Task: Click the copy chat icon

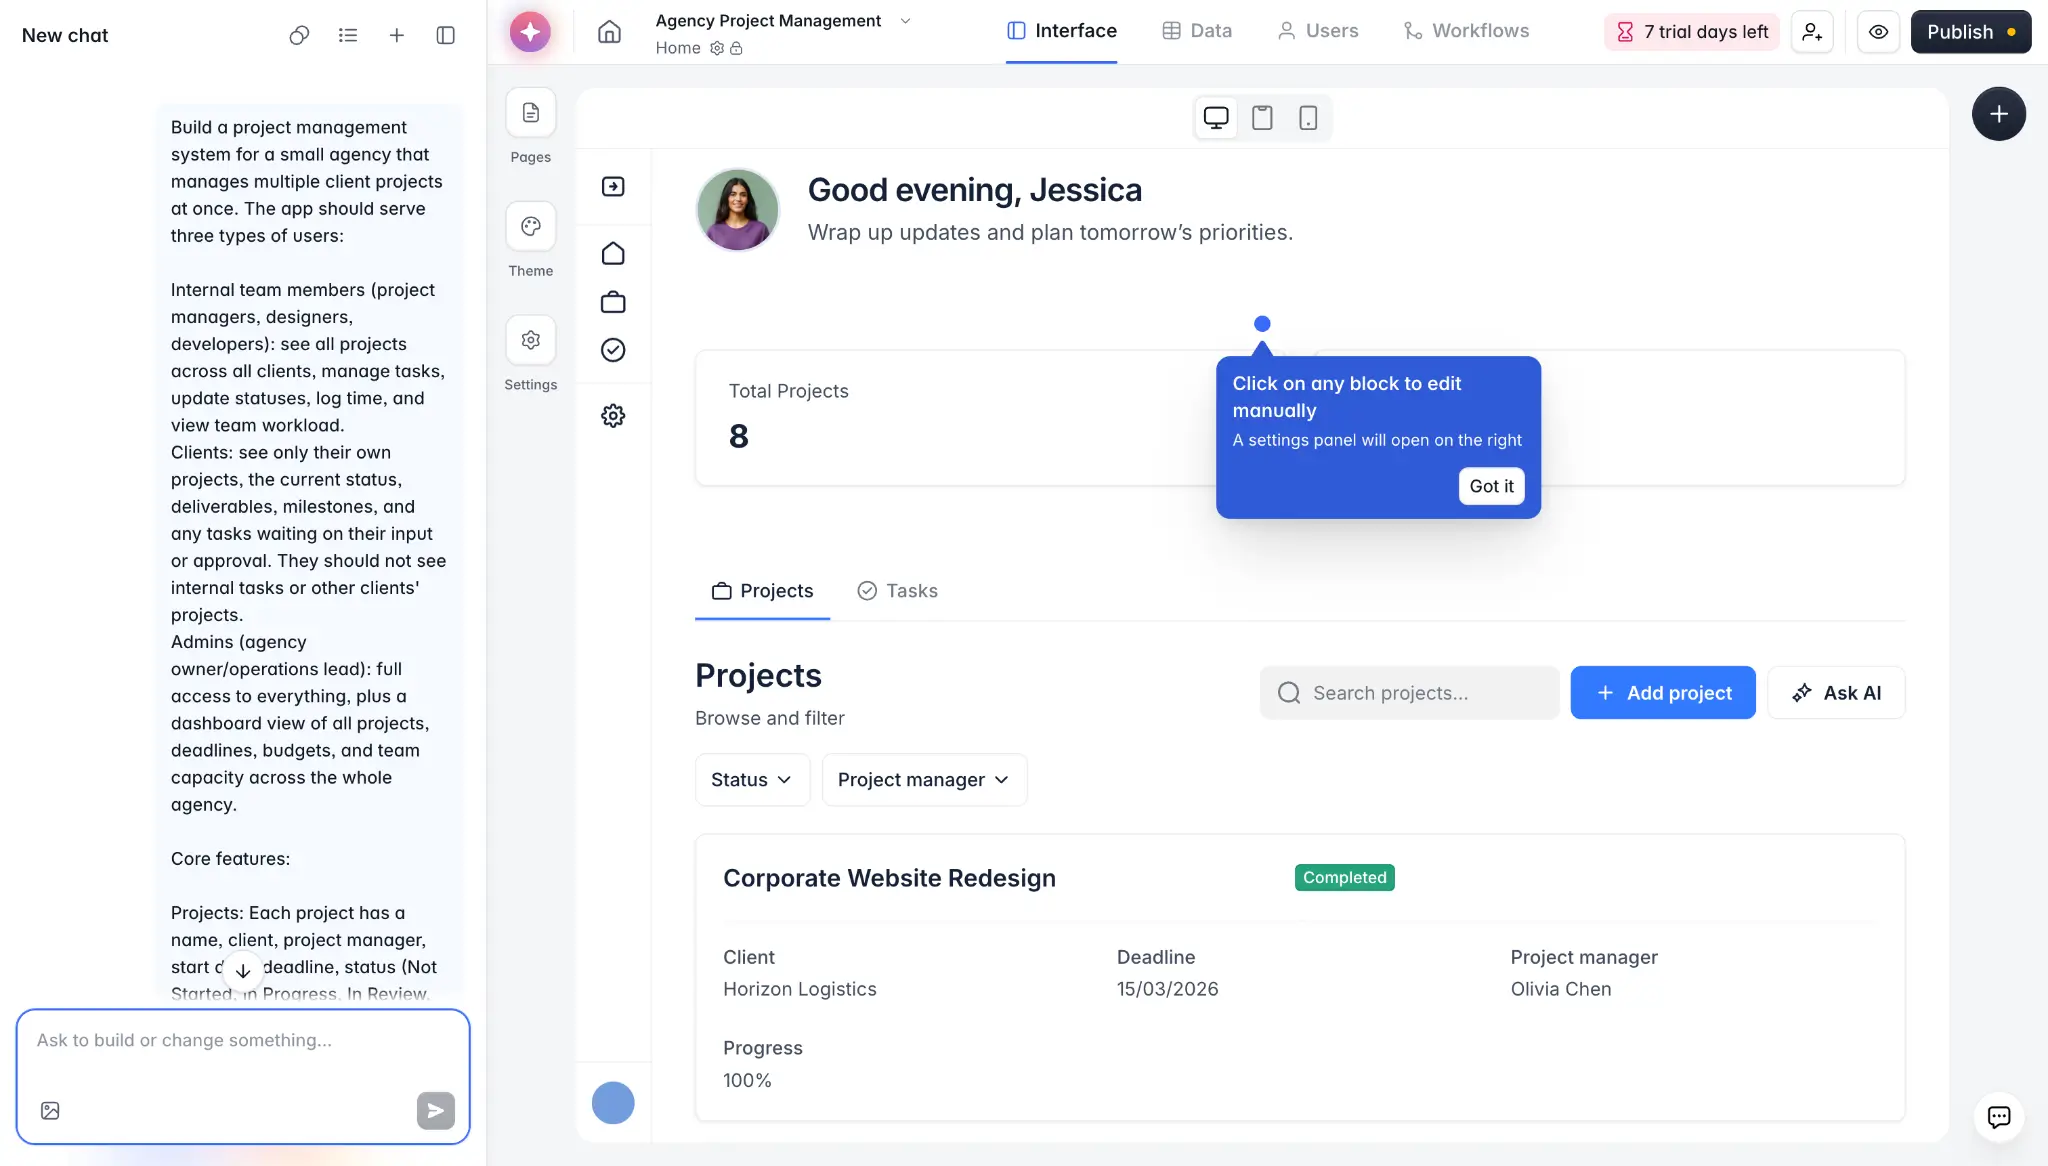Action: [298, 34]
